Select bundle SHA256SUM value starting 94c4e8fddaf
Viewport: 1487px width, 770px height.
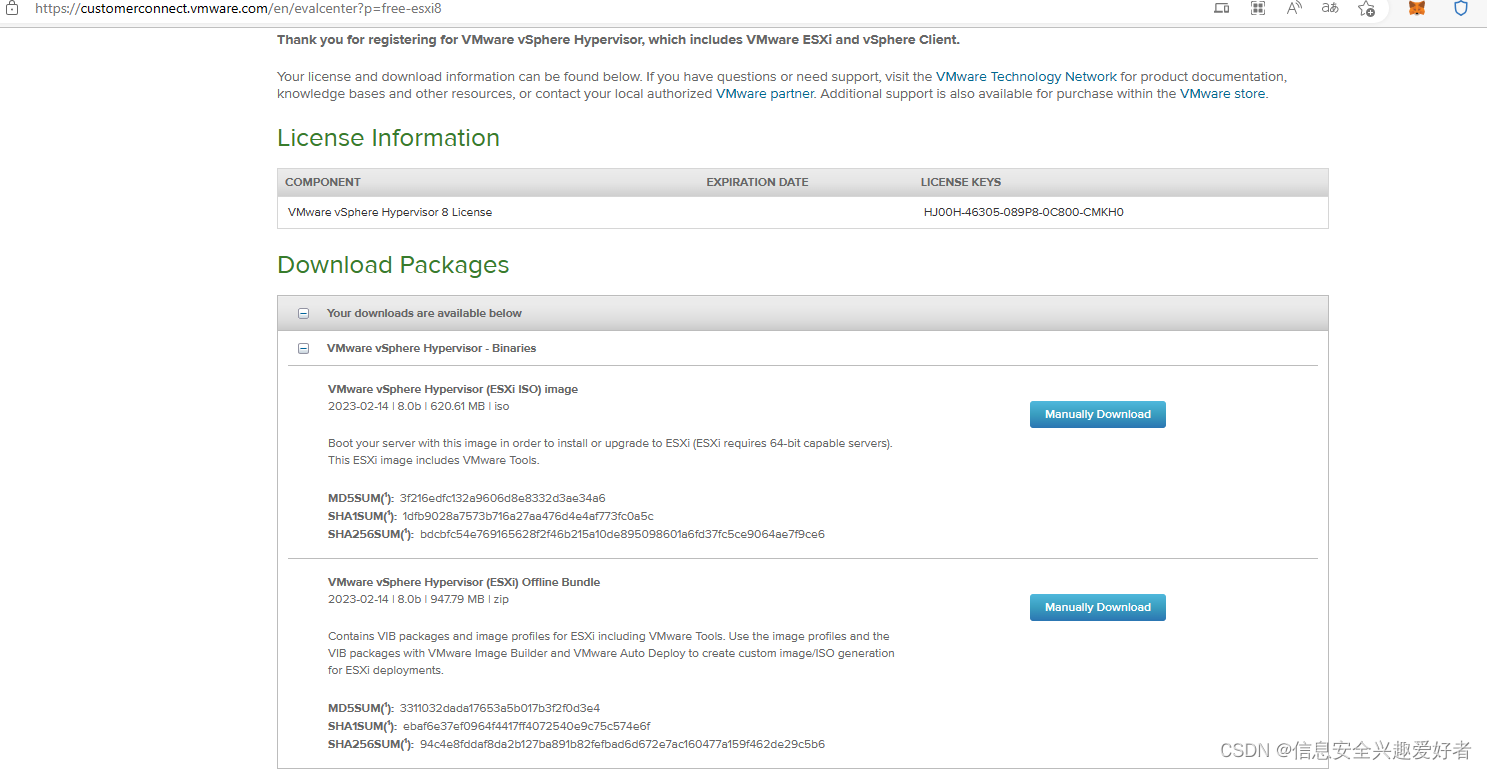pos(622,744)
